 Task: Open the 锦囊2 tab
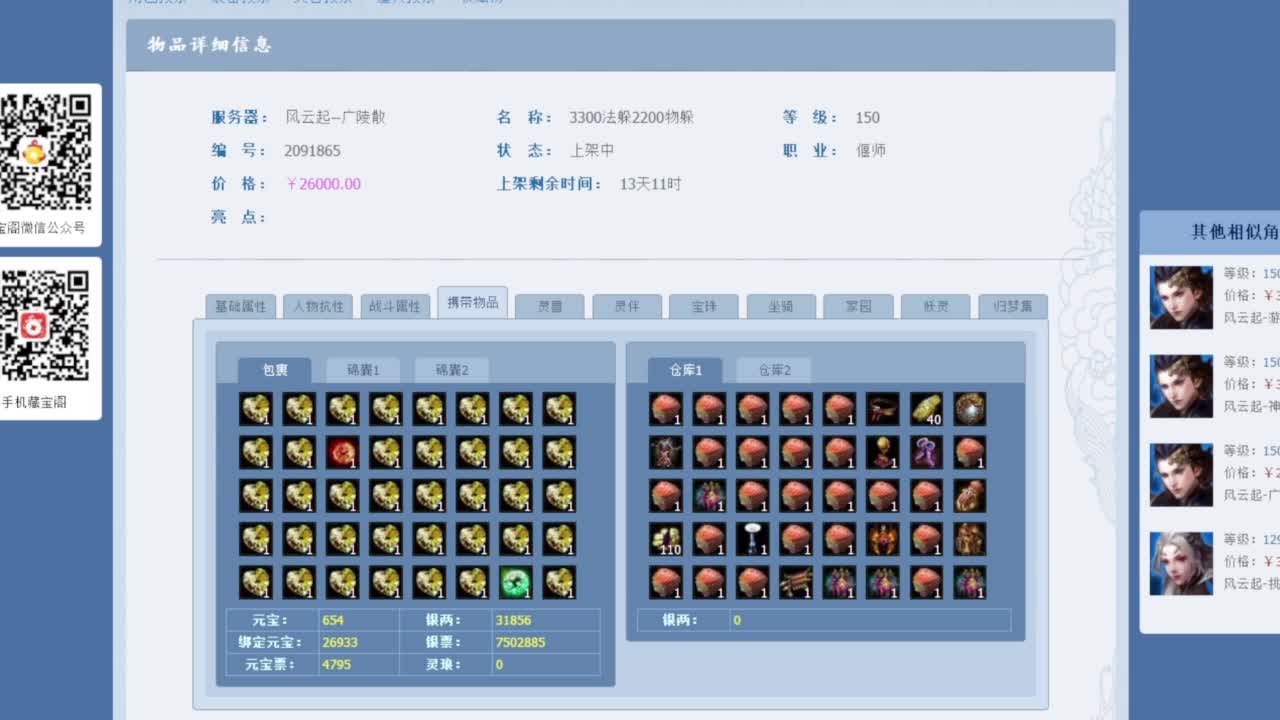[452, 370]
